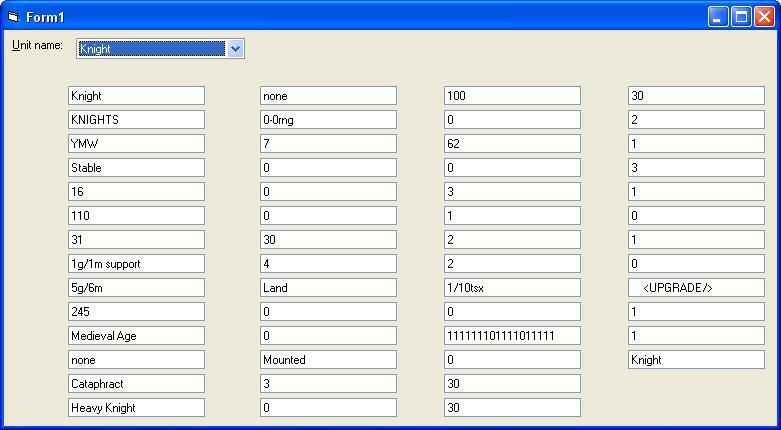Click the 5g/6m text box
This screenshot has height=430, width=781.
coord(136,288)
